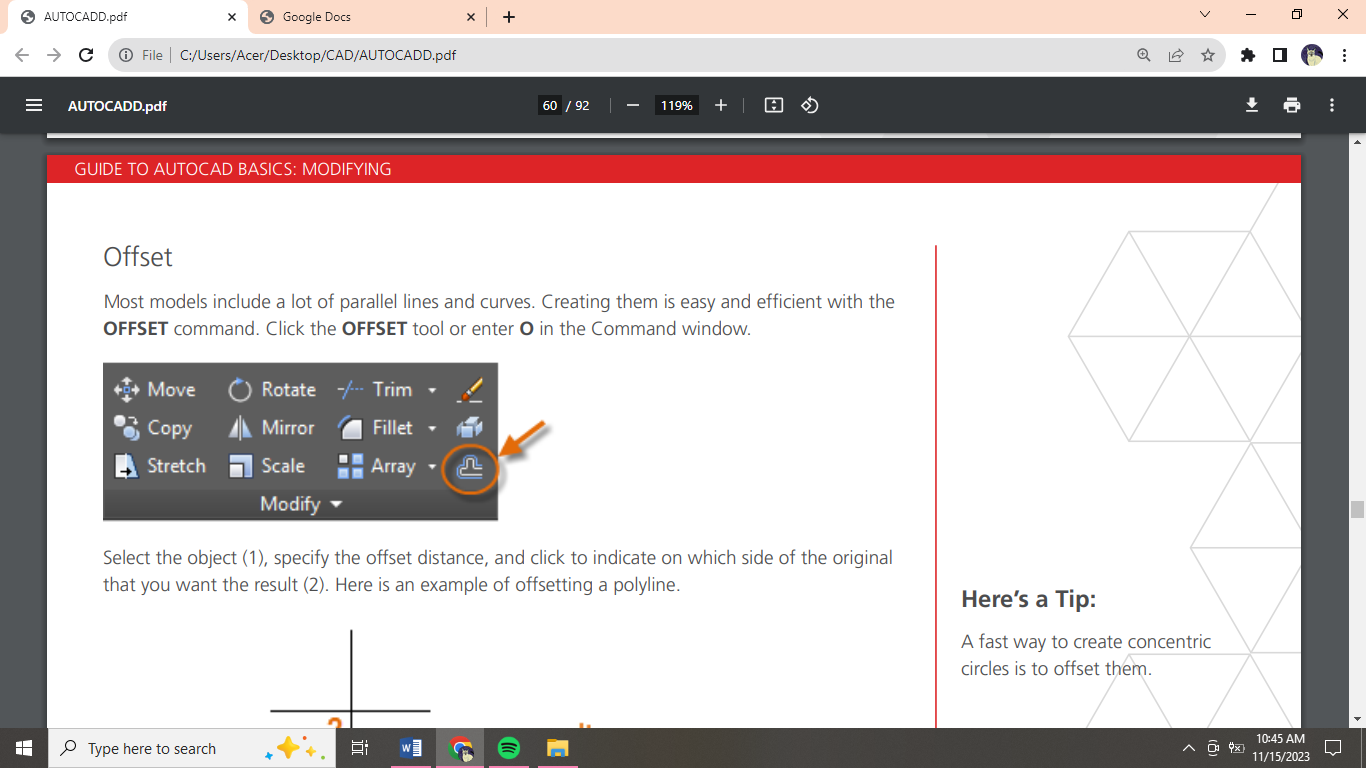Open the PDF viewer more actions menu

[1332, 105]
